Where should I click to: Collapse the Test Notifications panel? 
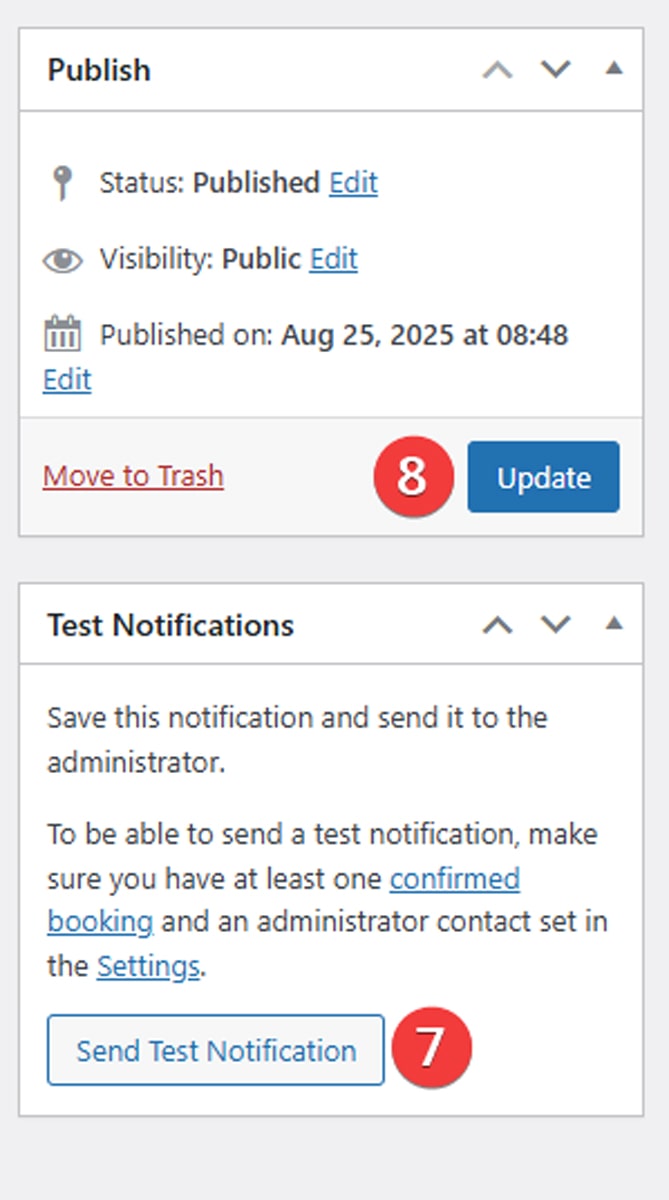coord(614,625)
